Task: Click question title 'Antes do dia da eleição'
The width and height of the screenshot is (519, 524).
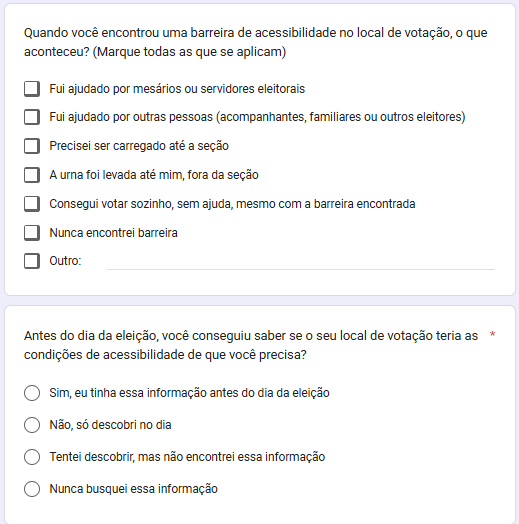Action: (x=251, y=345)
